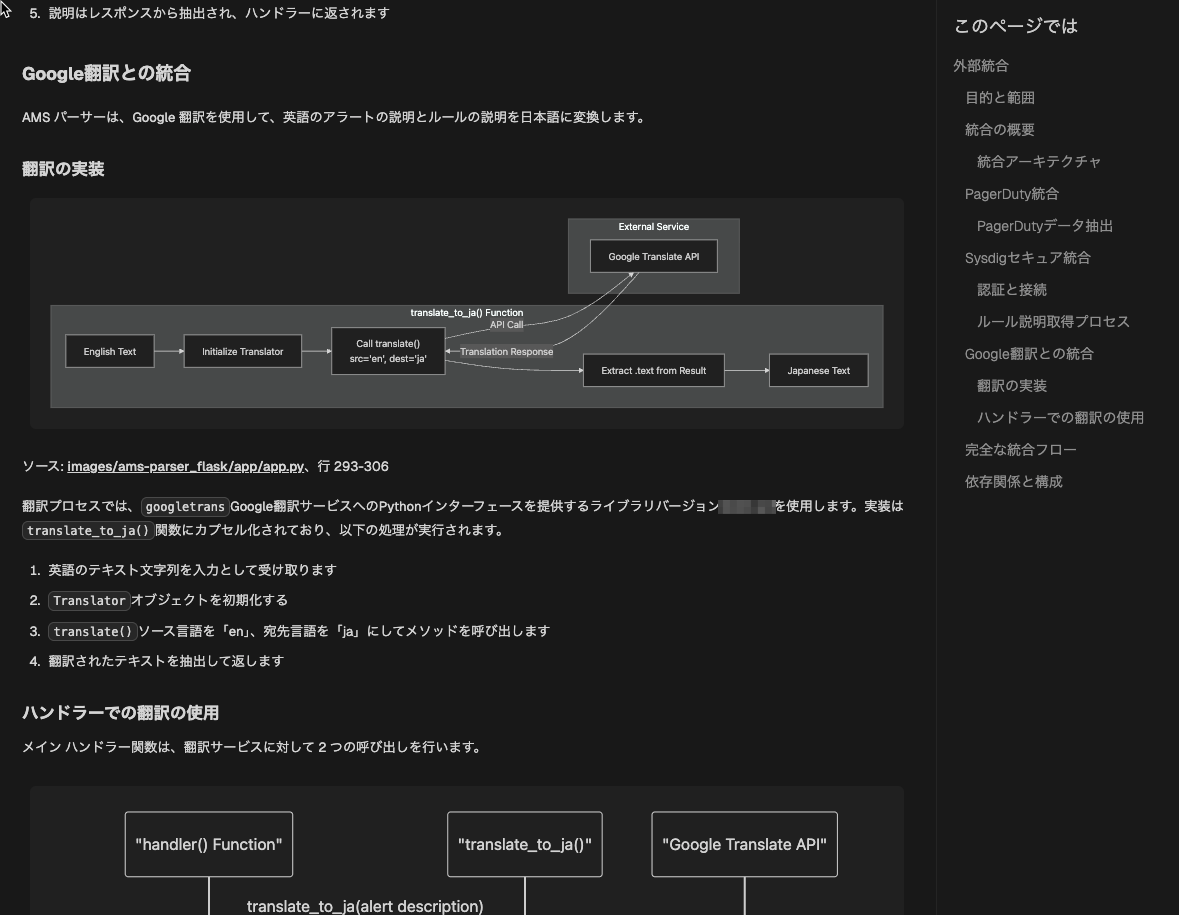This screenshot has width=1179, height=915.
Task: Click the paragraph beginning AMS パーサーは
Action: (334, 117)
